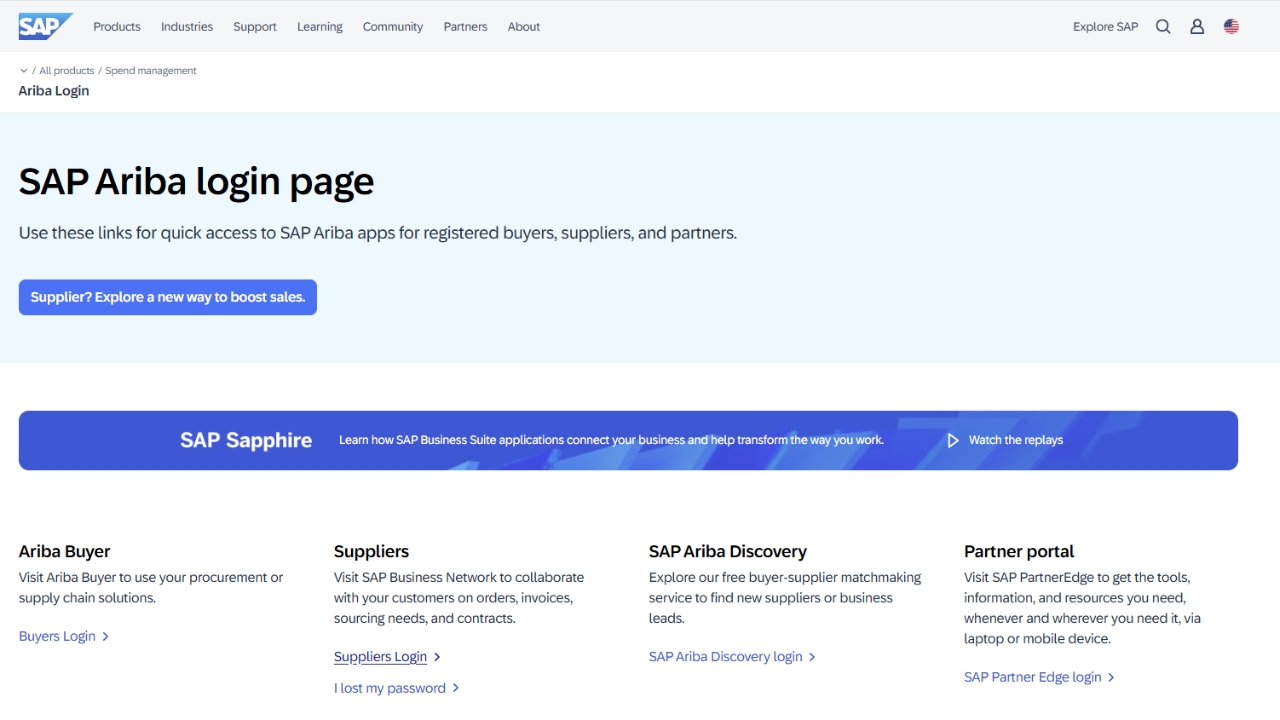The width and height of the screenshot is (1280, 720).
Task: Click the arrow next to Buyers Login
Action: coord(106,637)
